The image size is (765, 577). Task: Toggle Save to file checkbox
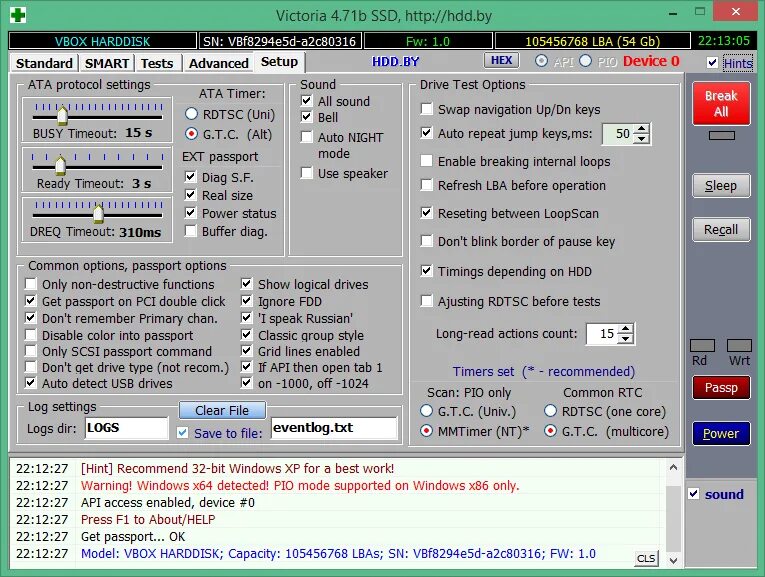[x=182, y=433]
